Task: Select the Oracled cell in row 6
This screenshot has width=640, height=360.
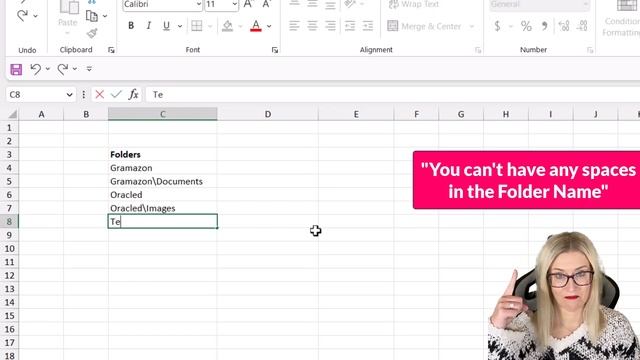Action: [x=162, y=195]
